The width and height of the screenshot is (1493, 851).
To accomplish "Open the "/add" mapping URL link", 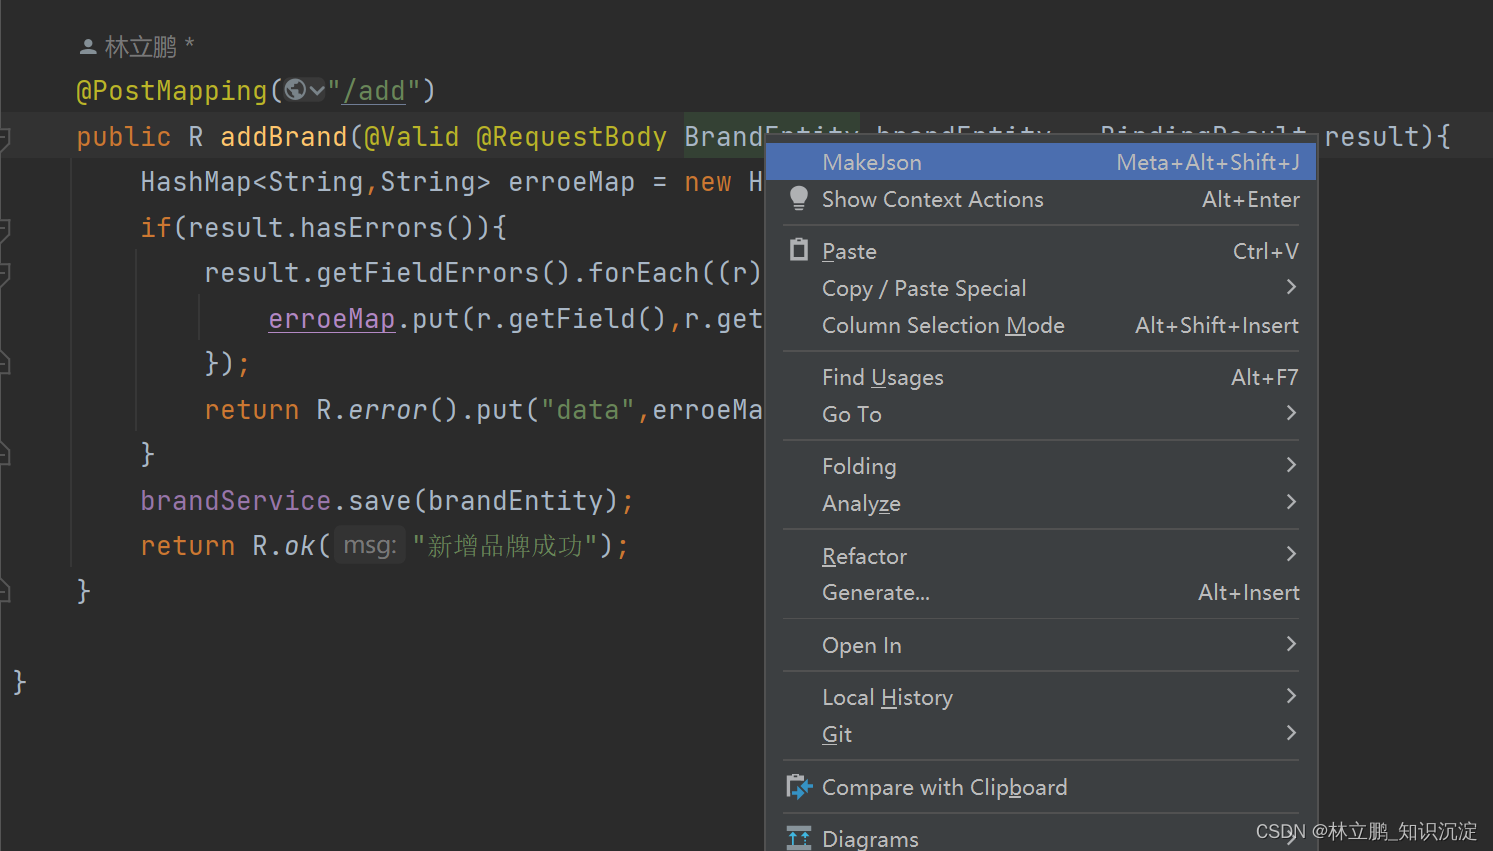I will (x=374, y=91).
